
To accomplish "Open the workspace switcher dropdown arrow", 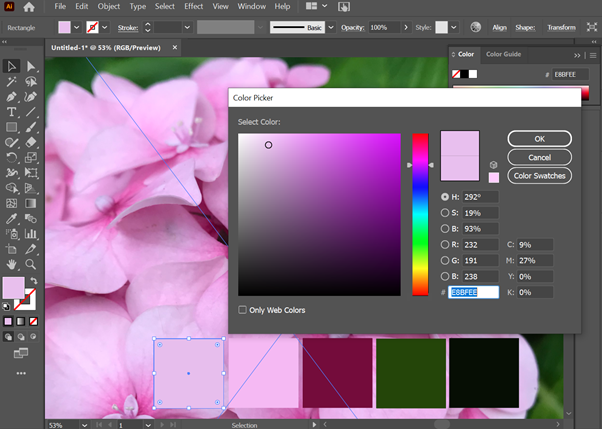I will (325, 6).
